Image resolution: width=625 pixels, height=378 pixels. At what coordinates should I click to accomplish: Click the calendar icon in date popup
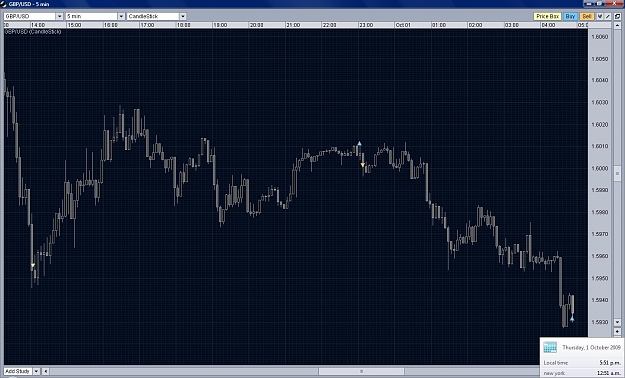click(550, 347)
